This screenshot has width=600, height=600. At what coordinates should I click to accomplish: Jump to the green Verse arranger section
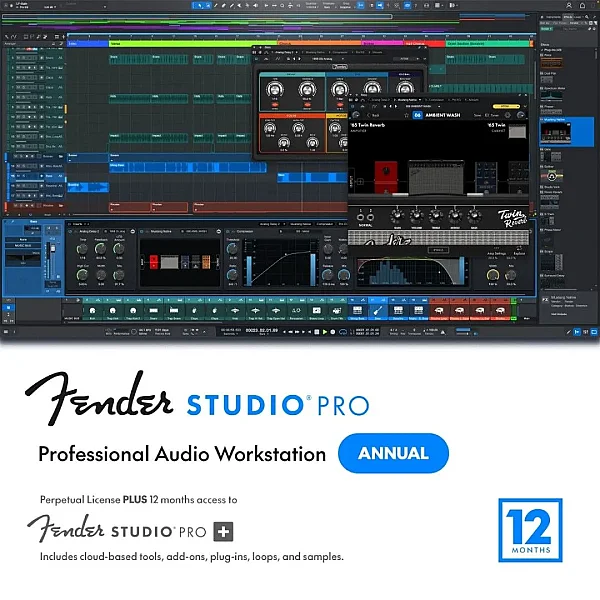click(x=193, y=44)
